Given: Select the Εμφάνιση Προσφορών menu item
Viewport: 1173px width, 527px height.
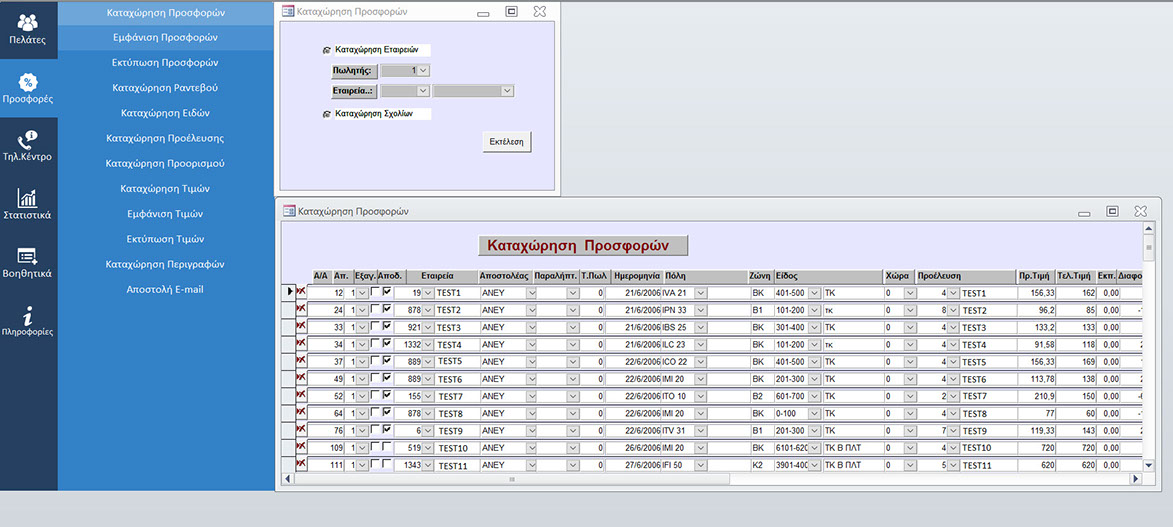Looking at the screenshot, I should 165,38.
